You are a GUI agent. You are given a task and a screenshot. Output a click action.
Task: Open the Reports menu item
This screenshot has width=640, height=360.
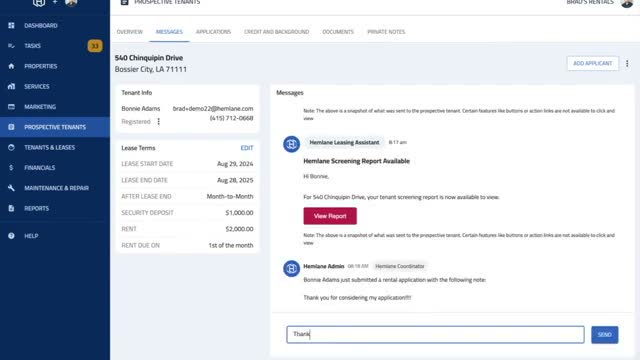pos(55,208)
